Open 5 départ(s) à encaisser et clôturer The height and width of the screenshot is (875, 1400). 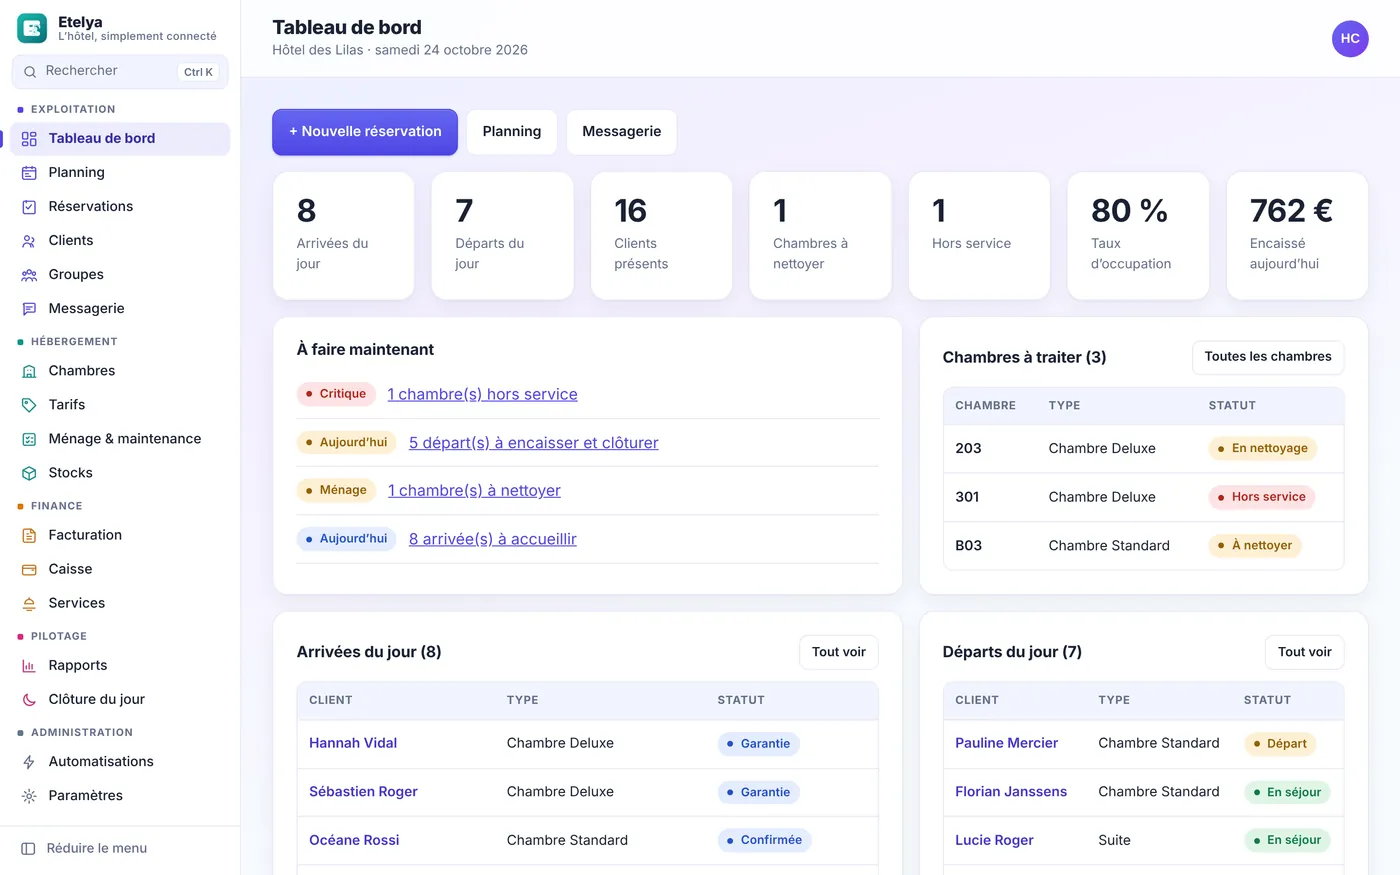tap(534, 443)
